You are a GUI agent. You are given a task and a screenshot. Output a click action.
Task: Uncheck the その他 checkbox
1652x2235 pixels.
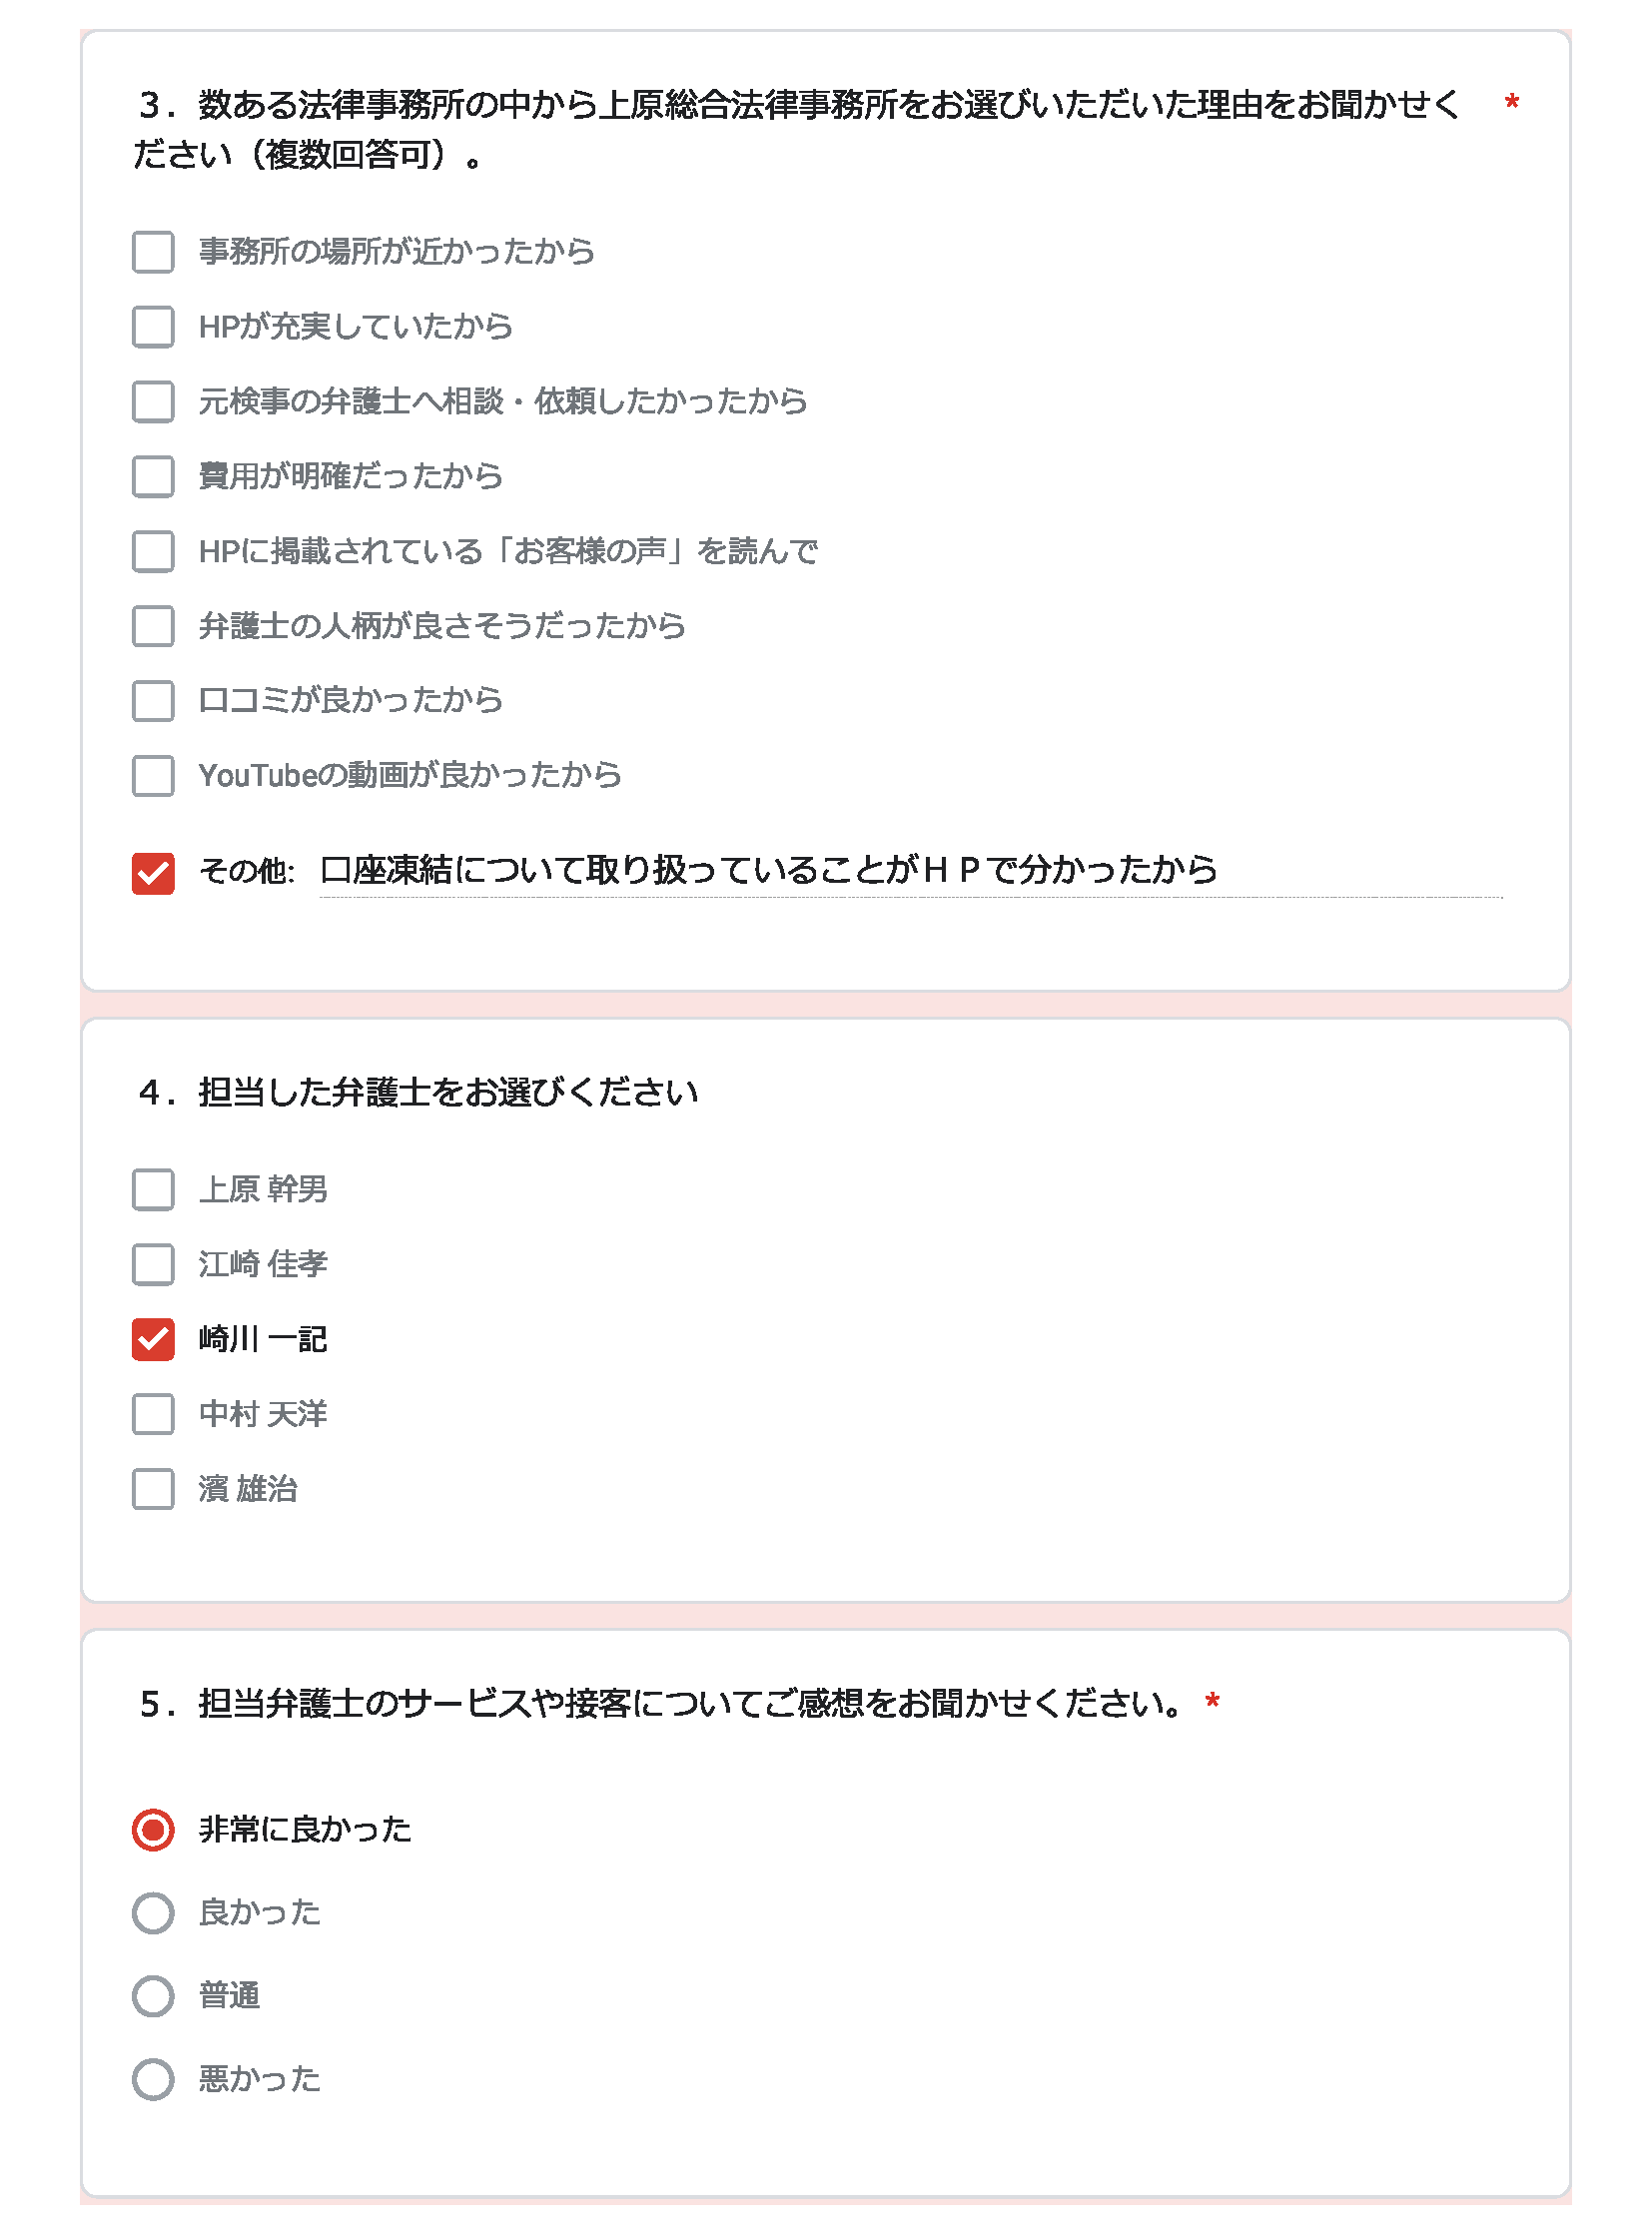pyautogui.click(x=152, y=871)
